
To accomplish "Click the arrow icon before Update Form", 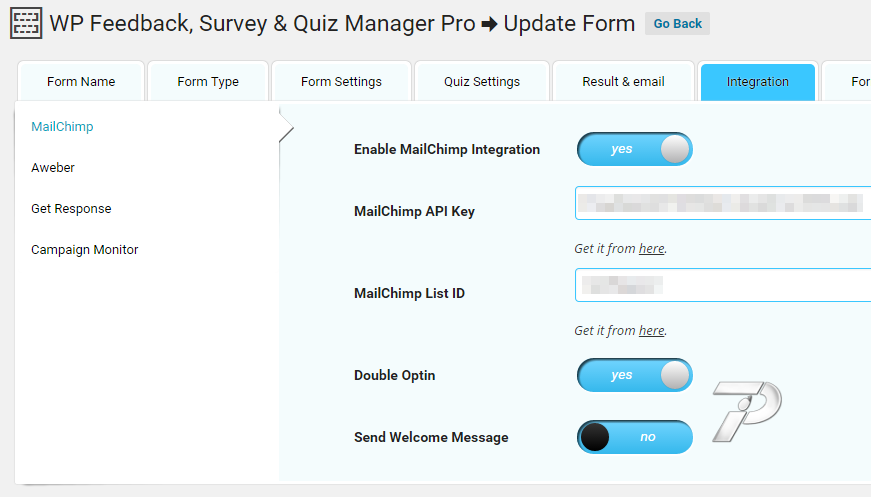I will 489,24.
